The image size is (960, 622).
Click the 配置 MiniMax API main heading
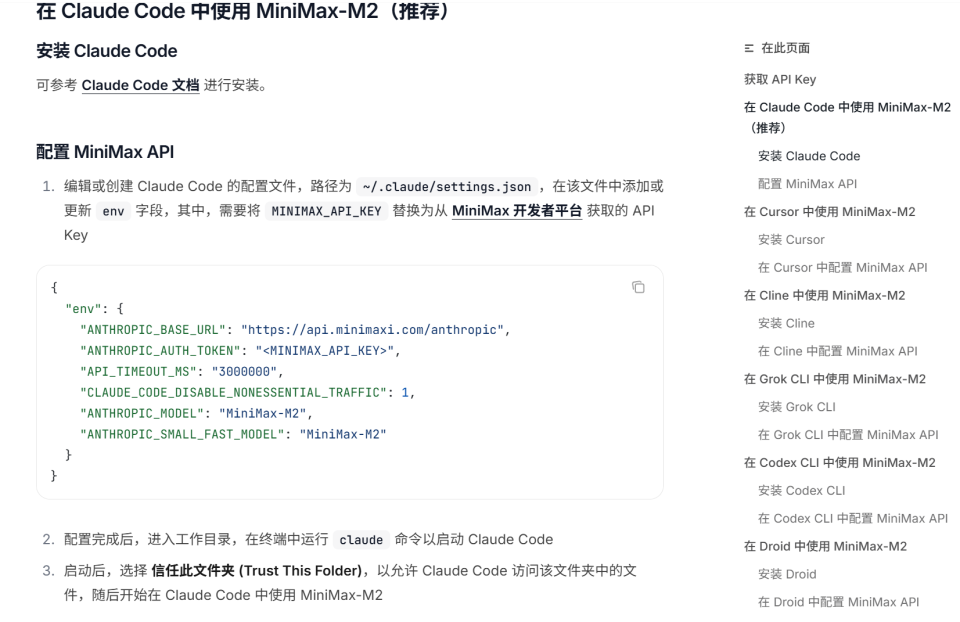tap(105, 152)
